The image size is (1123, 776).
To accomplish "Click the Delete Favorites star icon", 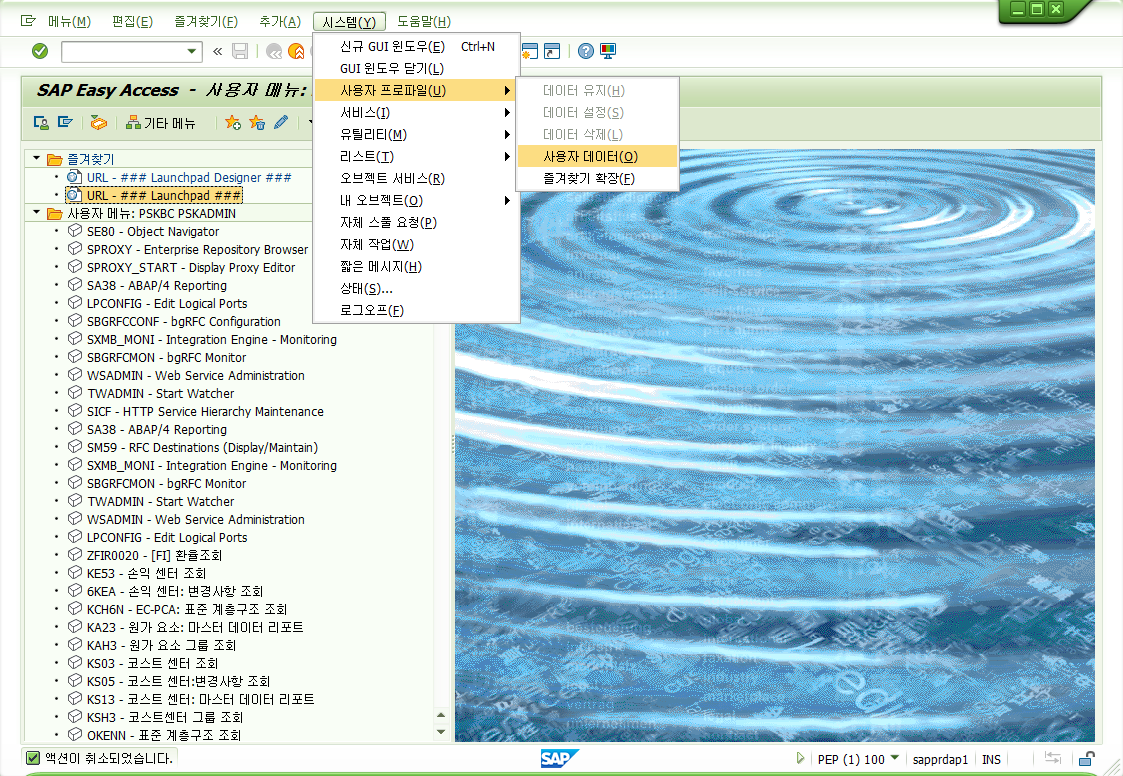I will point(257,123).
